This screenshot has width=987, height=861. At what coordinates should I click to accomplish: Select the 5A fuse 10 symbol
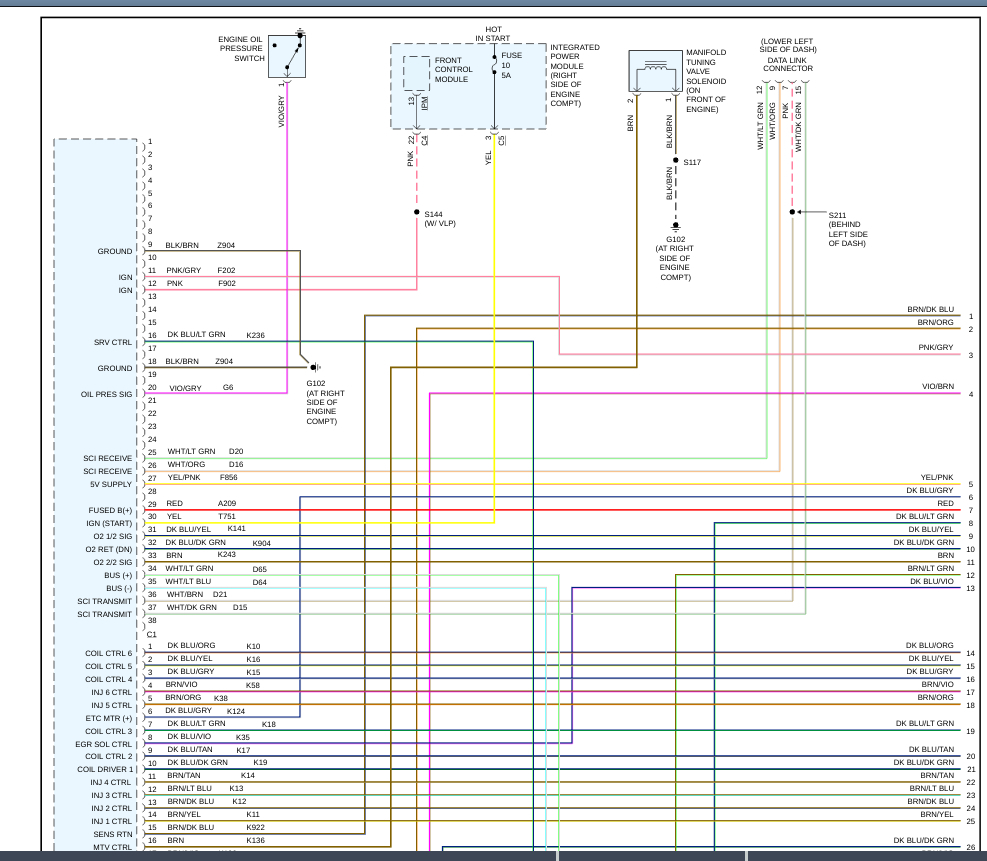(x=493, y=68)
